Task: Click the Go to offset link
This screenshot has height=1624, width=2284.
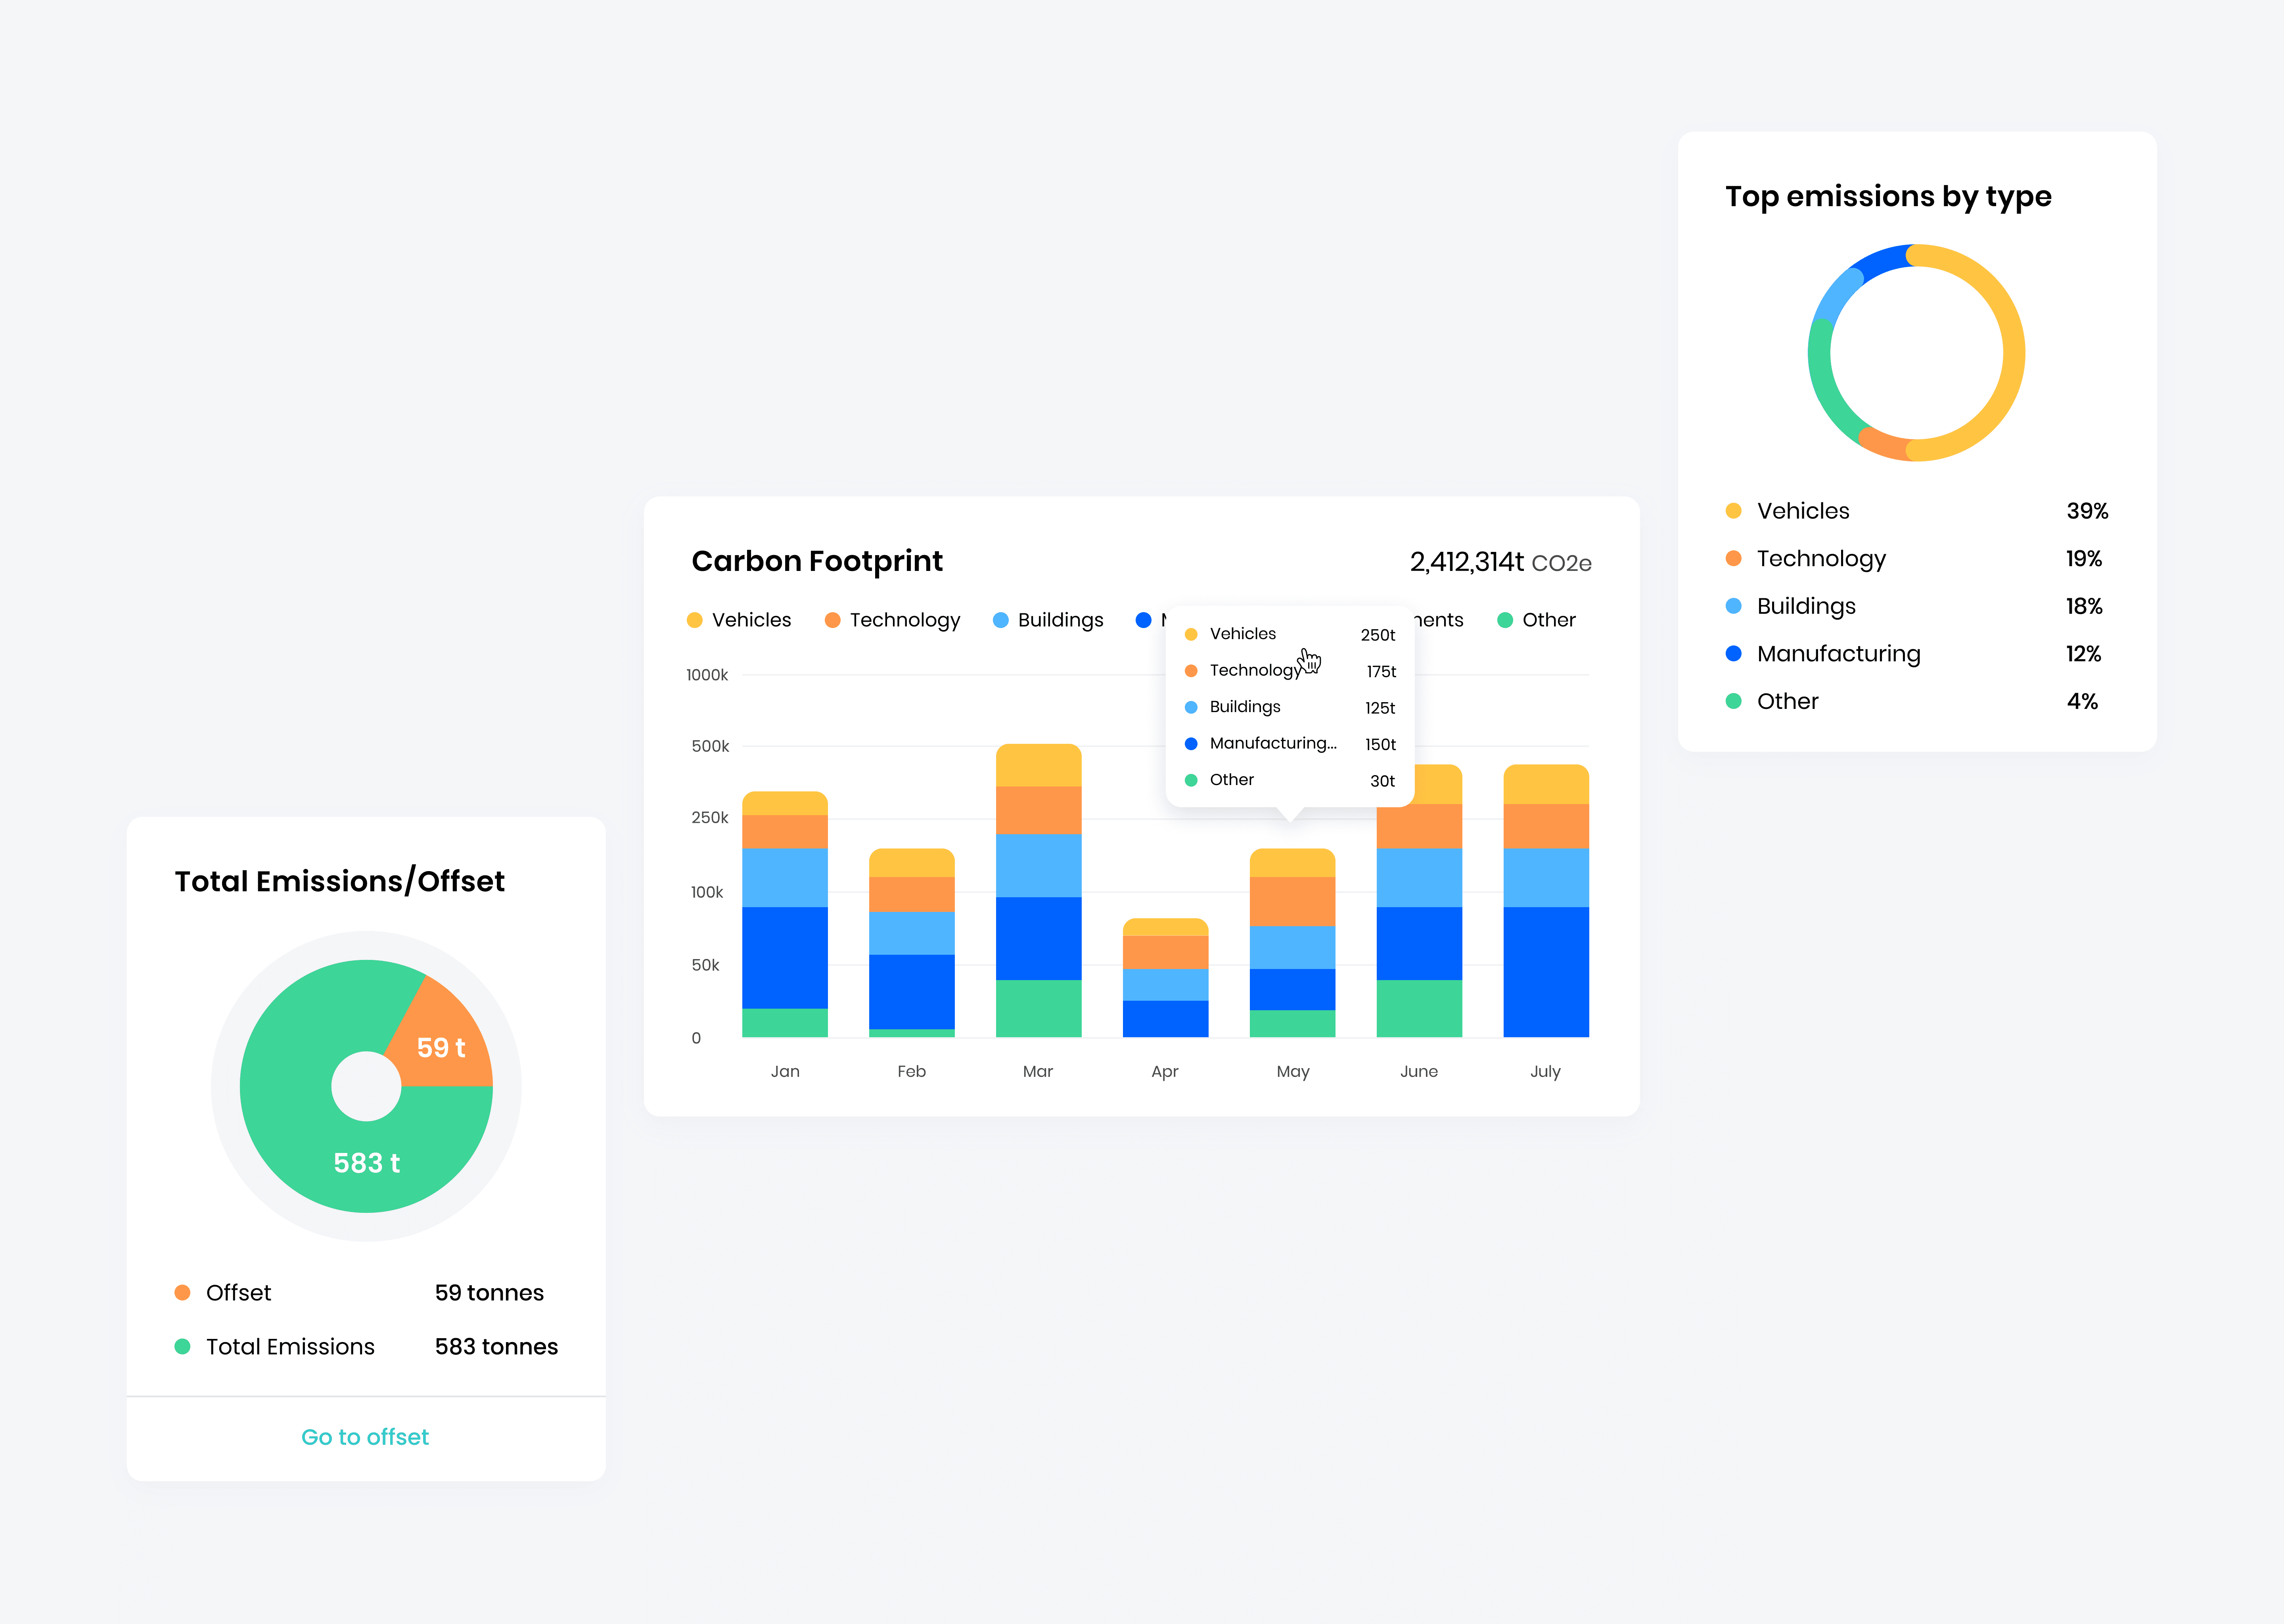Action: click(x=365, y=1437)
